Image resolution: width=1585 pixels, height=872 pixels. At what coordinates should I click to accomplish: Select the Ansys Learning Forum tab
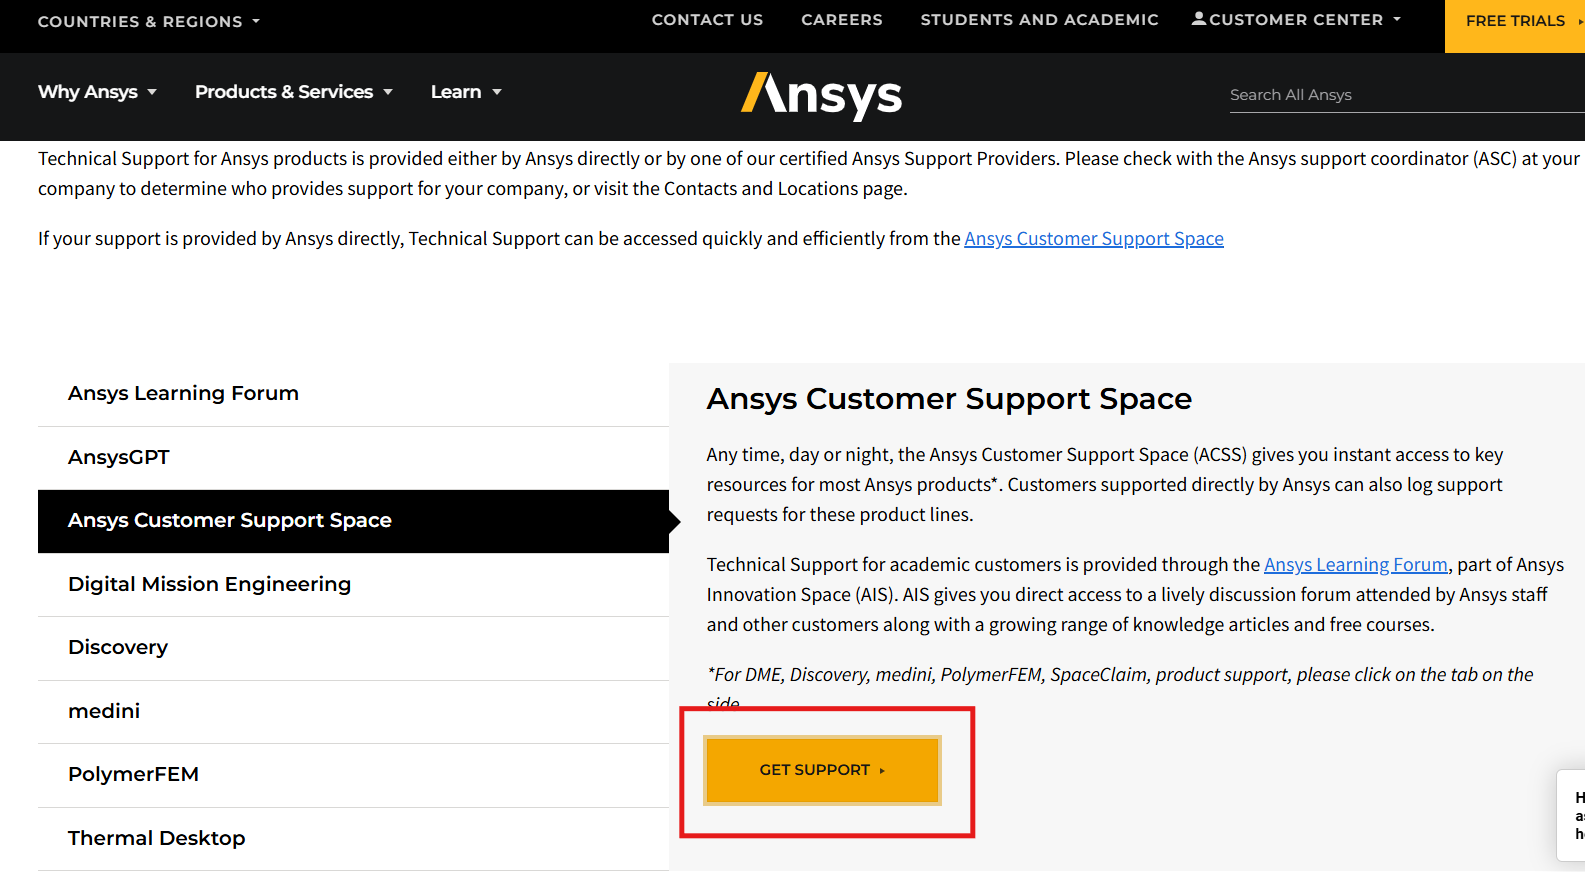pyautogui.click(x=183, y=394)
